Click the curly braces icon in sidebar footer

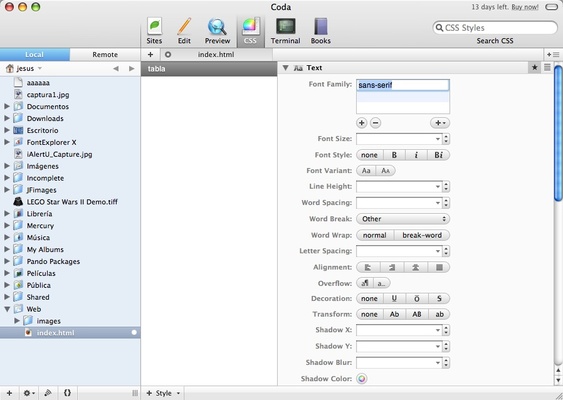(67, 393)
